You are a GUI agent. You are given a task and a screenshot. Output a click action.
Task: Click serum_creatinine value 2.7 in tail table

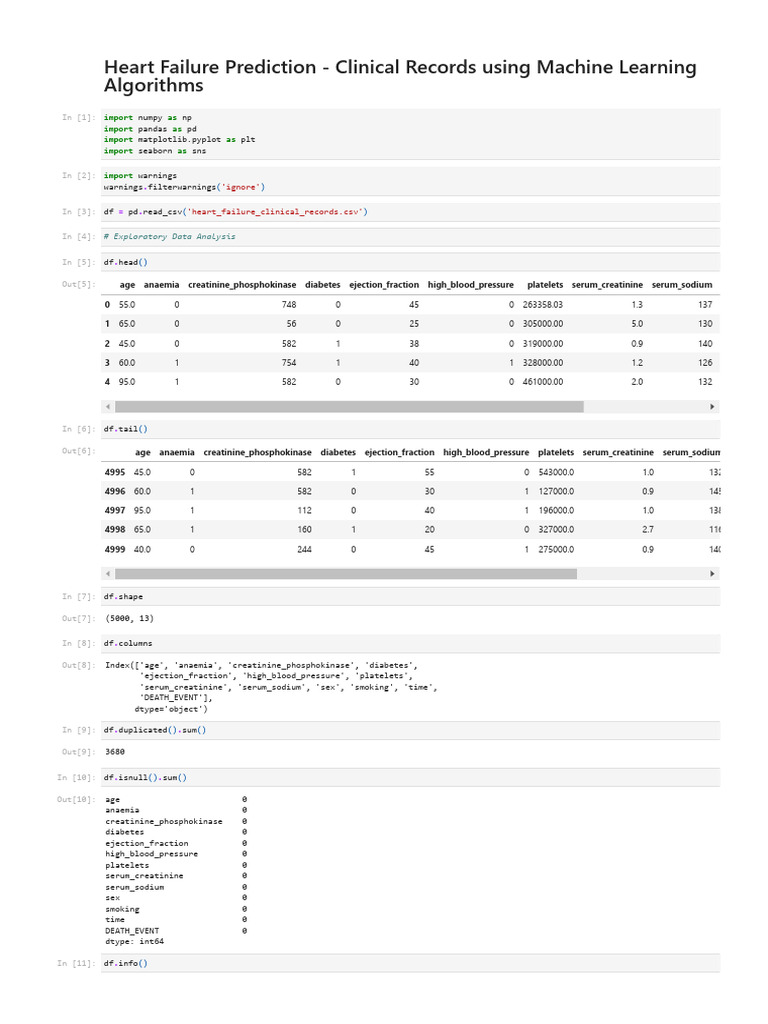pos(648,530)
